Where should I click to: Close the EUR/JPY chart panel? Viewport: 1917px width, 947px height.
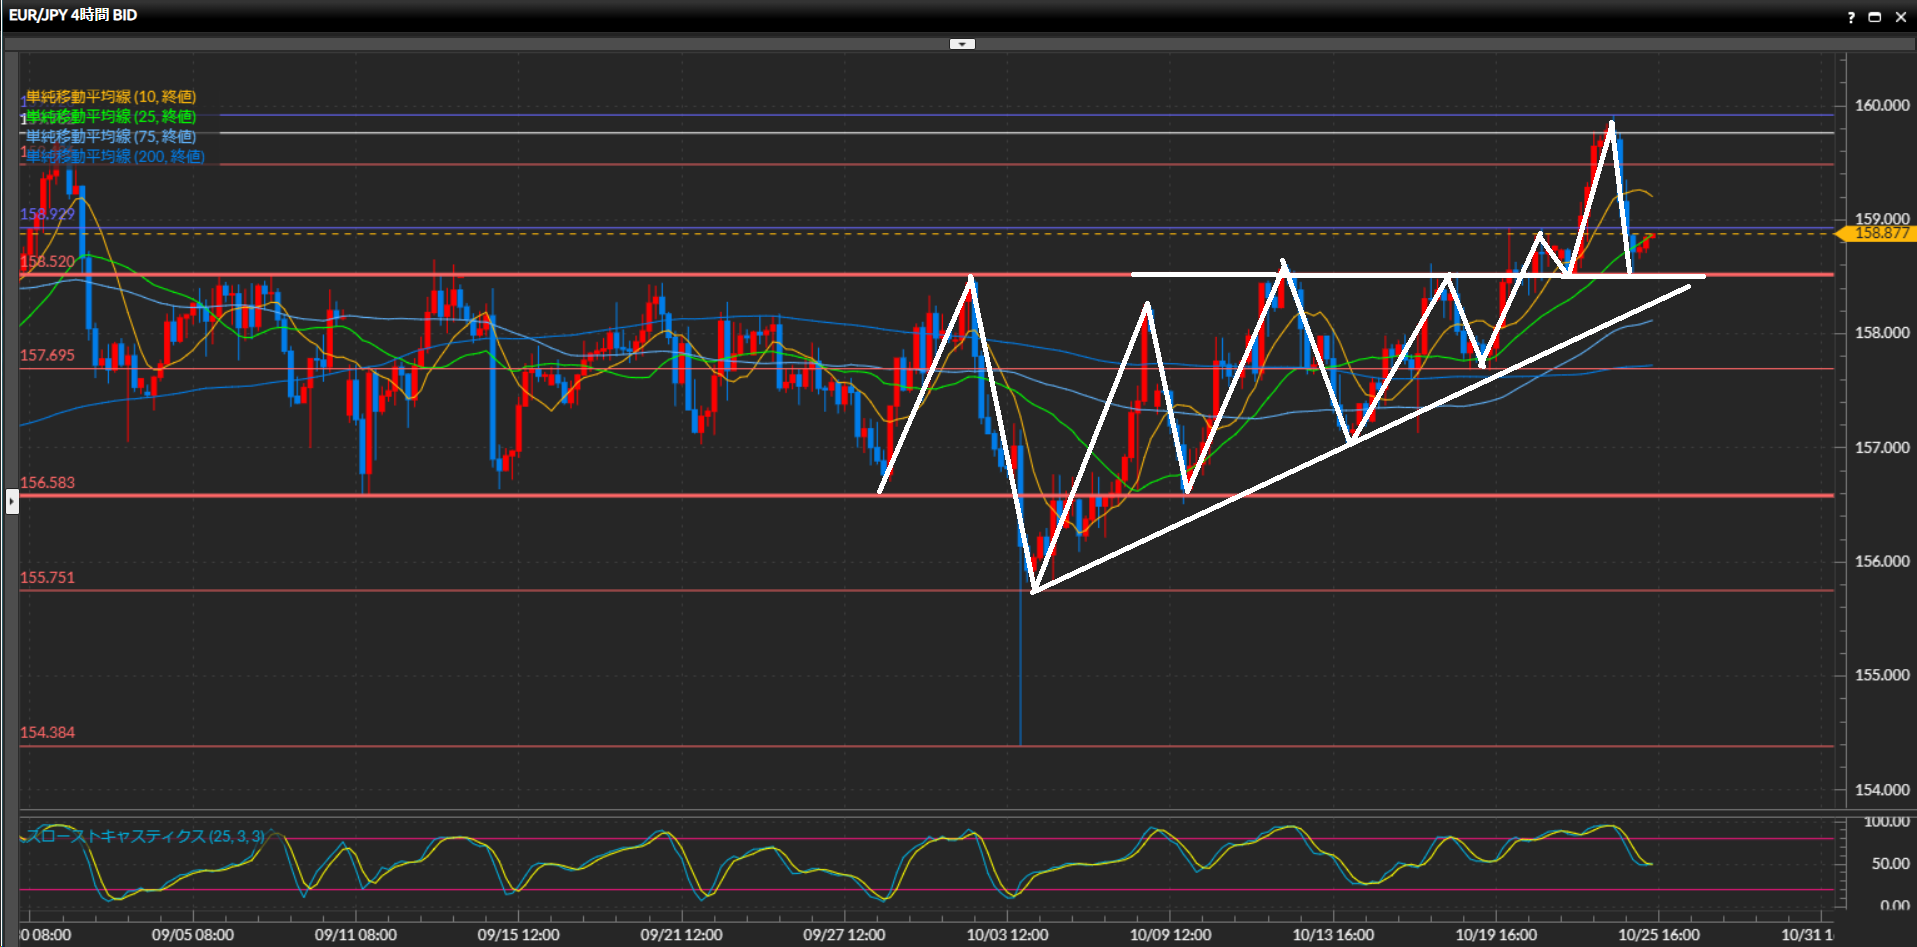coord(1901,17)
